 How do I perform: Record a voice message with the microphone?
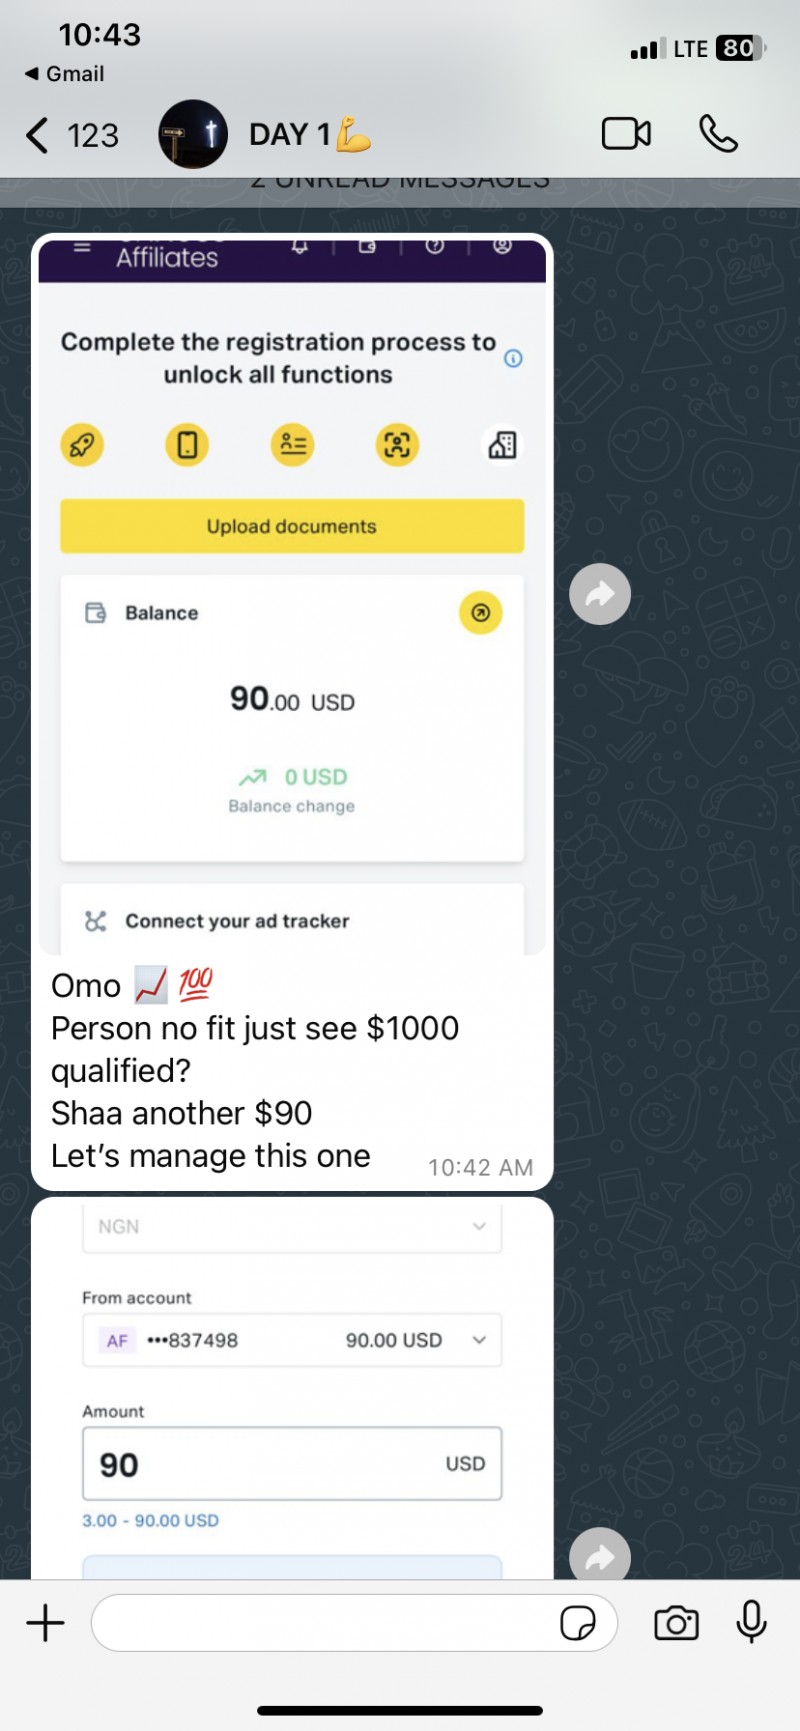click(x=751, y=1622)
